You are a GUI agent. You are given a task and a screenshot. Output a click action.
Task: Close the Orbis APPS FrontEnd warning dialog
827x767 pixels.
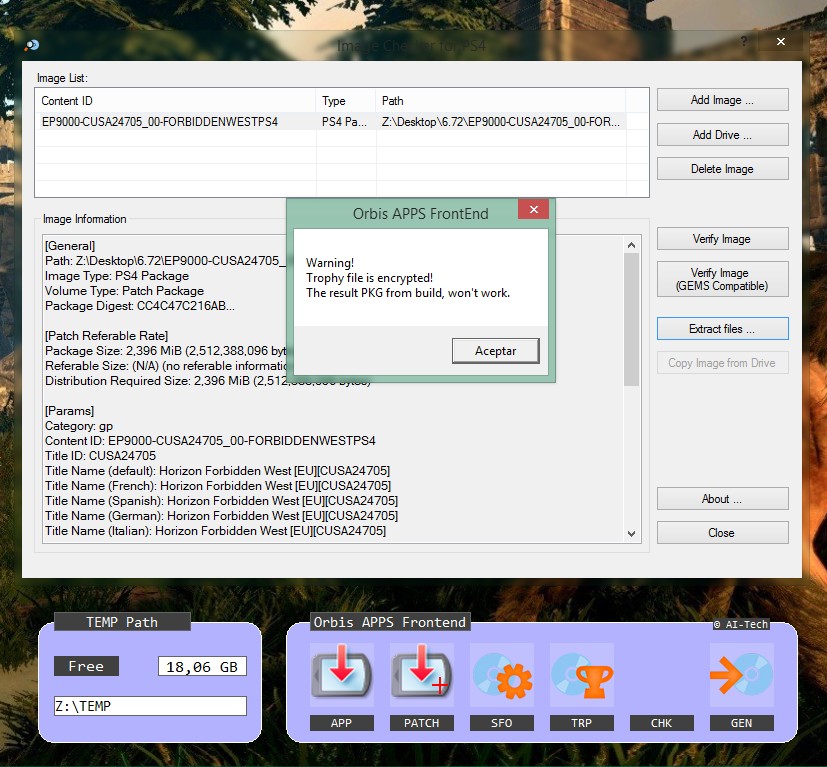534,209
